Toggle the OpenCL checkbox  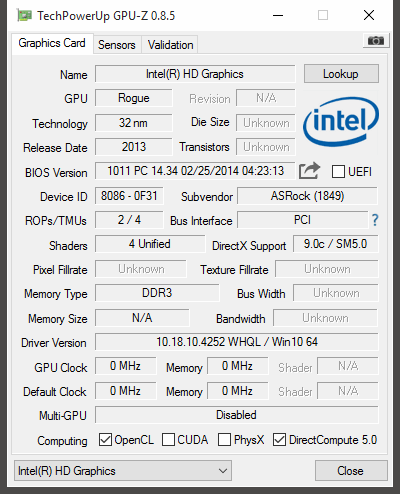click(x=105, y=440)
